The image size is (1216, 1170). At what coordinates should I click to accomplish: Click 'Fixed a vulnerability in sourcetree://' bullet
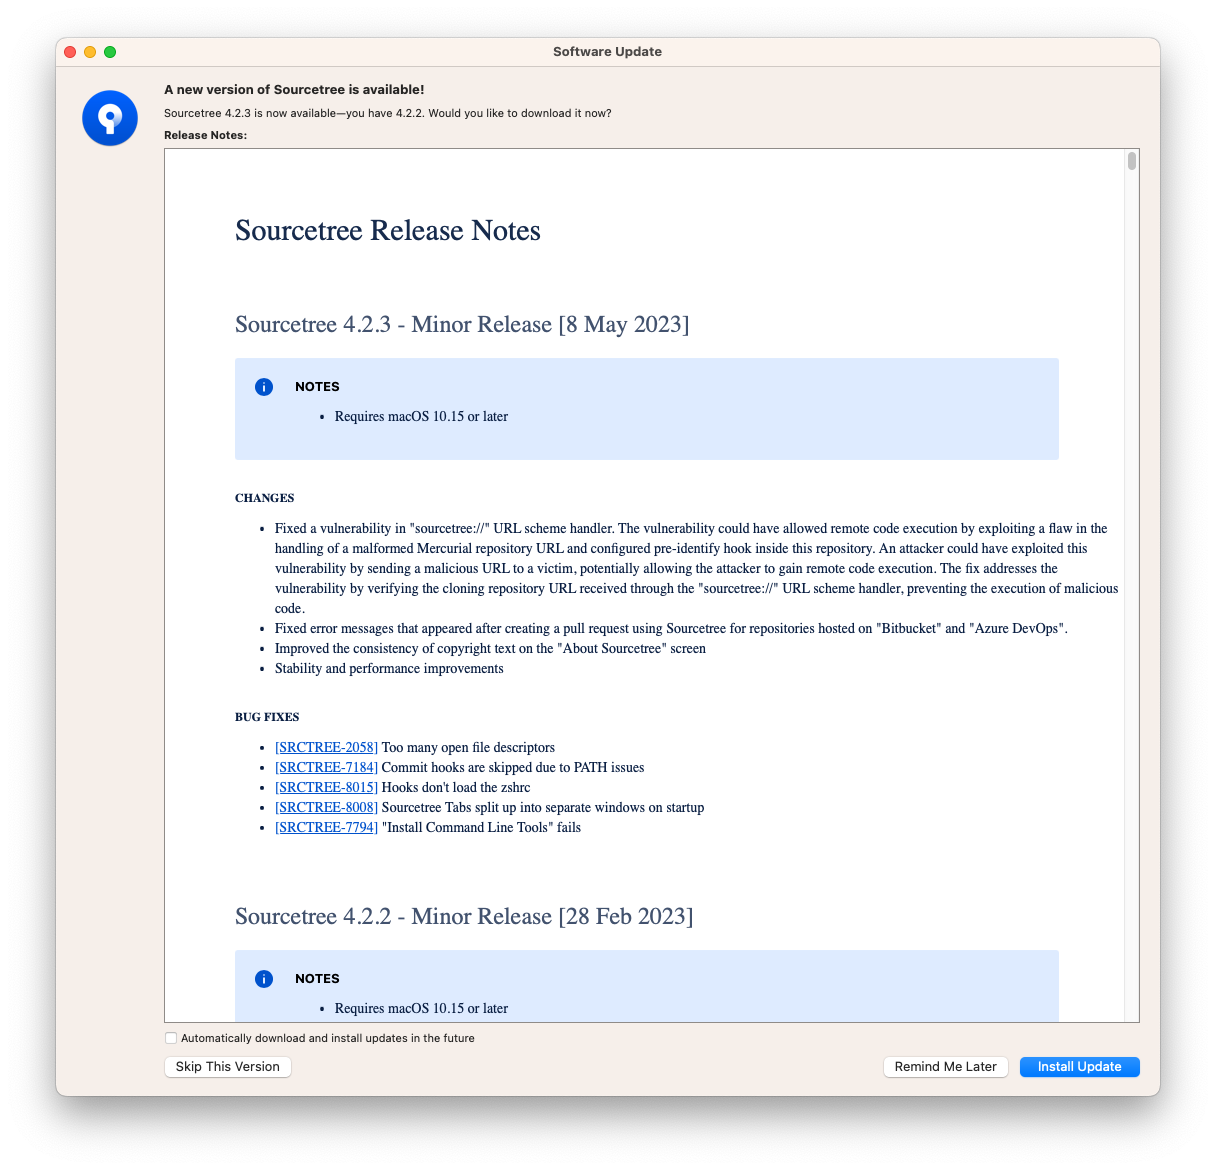(x=697, y=568)
